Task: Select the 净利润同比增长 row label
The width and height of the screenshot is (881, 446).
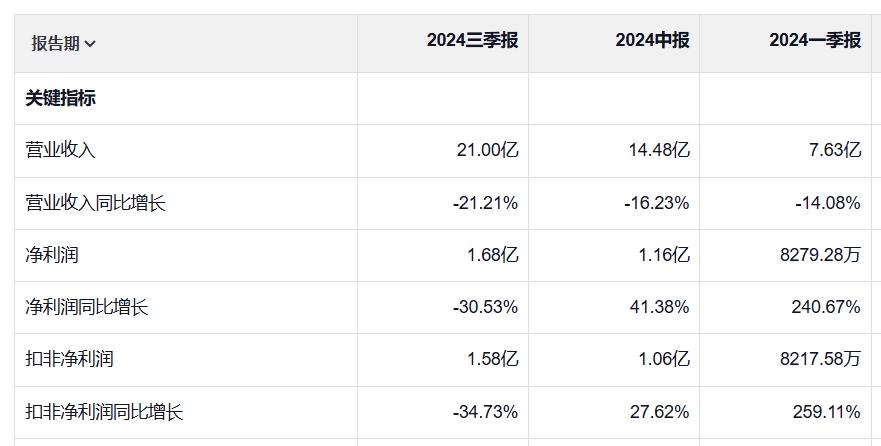Action: tap(87, 307)
